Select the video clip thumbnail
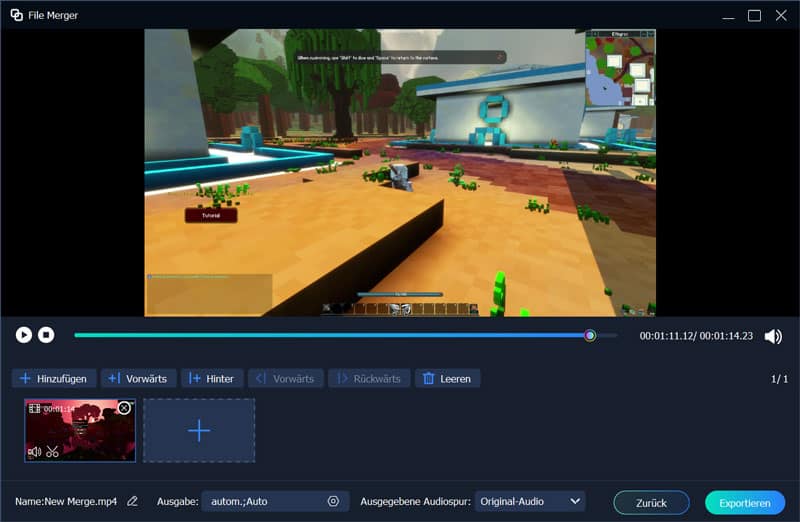This screenshot has height=522, width=800. tap(80, 432)
